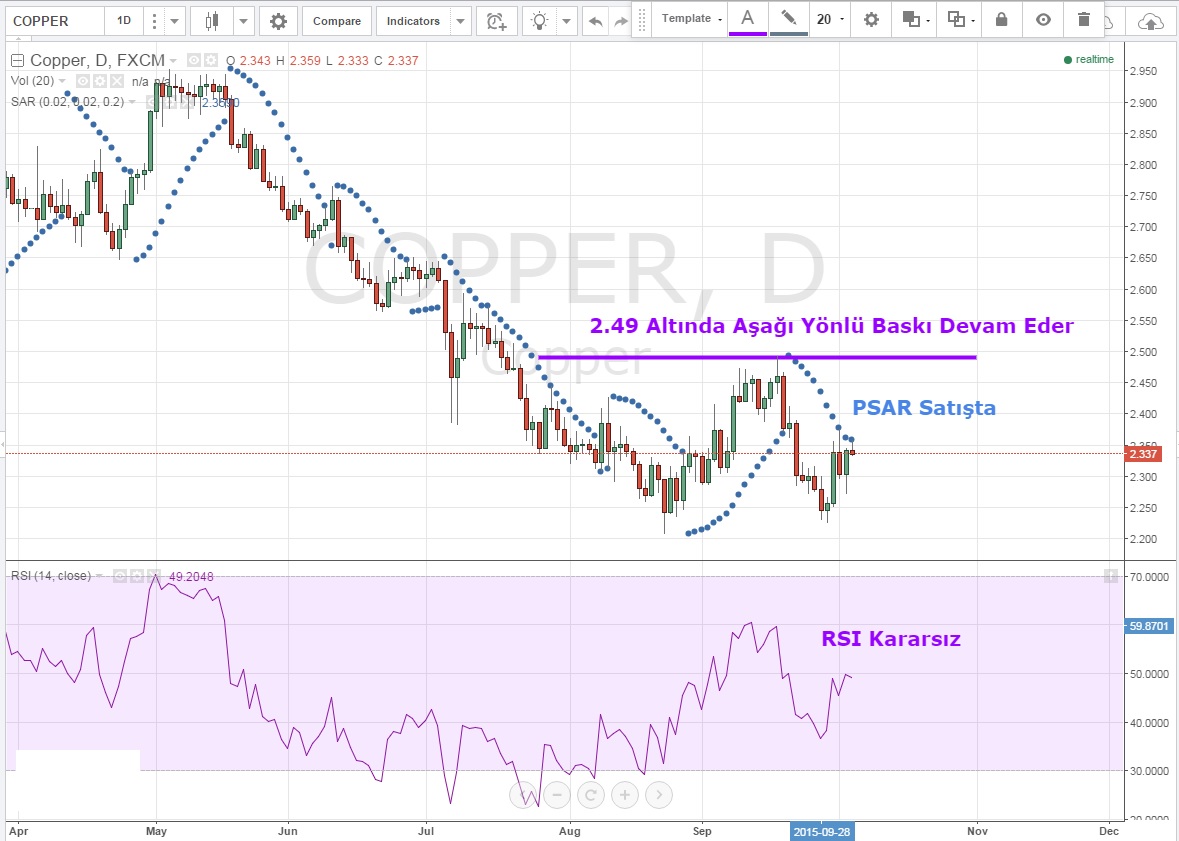1179x841 pixels.
Task: Pick text color with purple-underlined A
Action: pos(747,19)
